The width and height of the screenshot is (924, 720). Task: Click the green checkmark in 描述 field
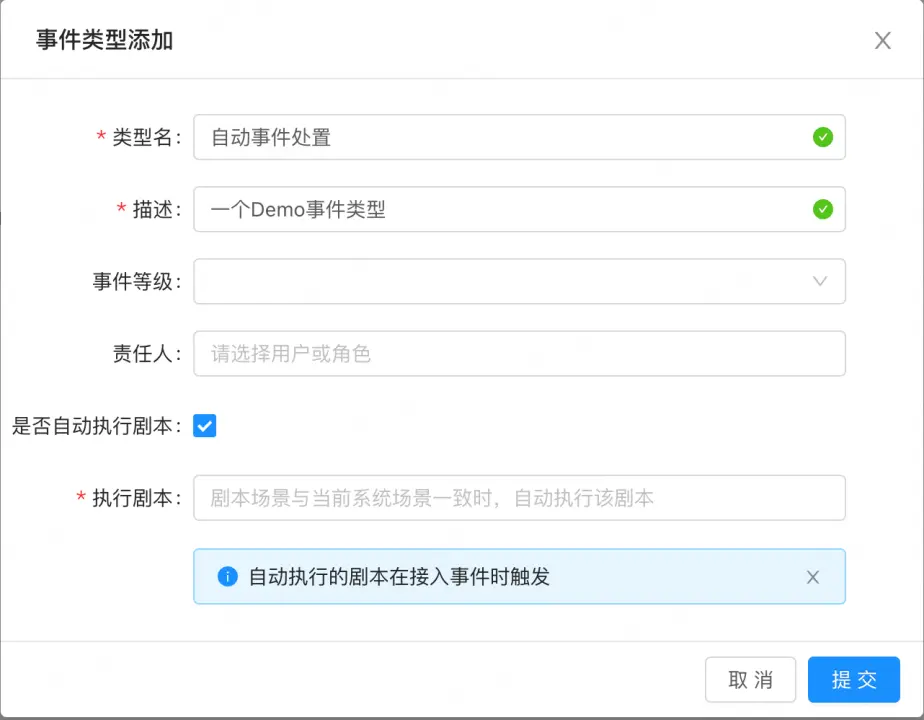822,209
